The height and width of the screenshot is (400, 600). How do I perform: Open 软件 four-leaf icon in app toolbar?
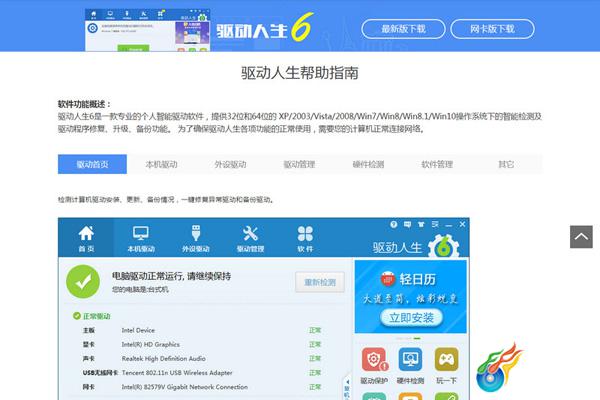305,233
